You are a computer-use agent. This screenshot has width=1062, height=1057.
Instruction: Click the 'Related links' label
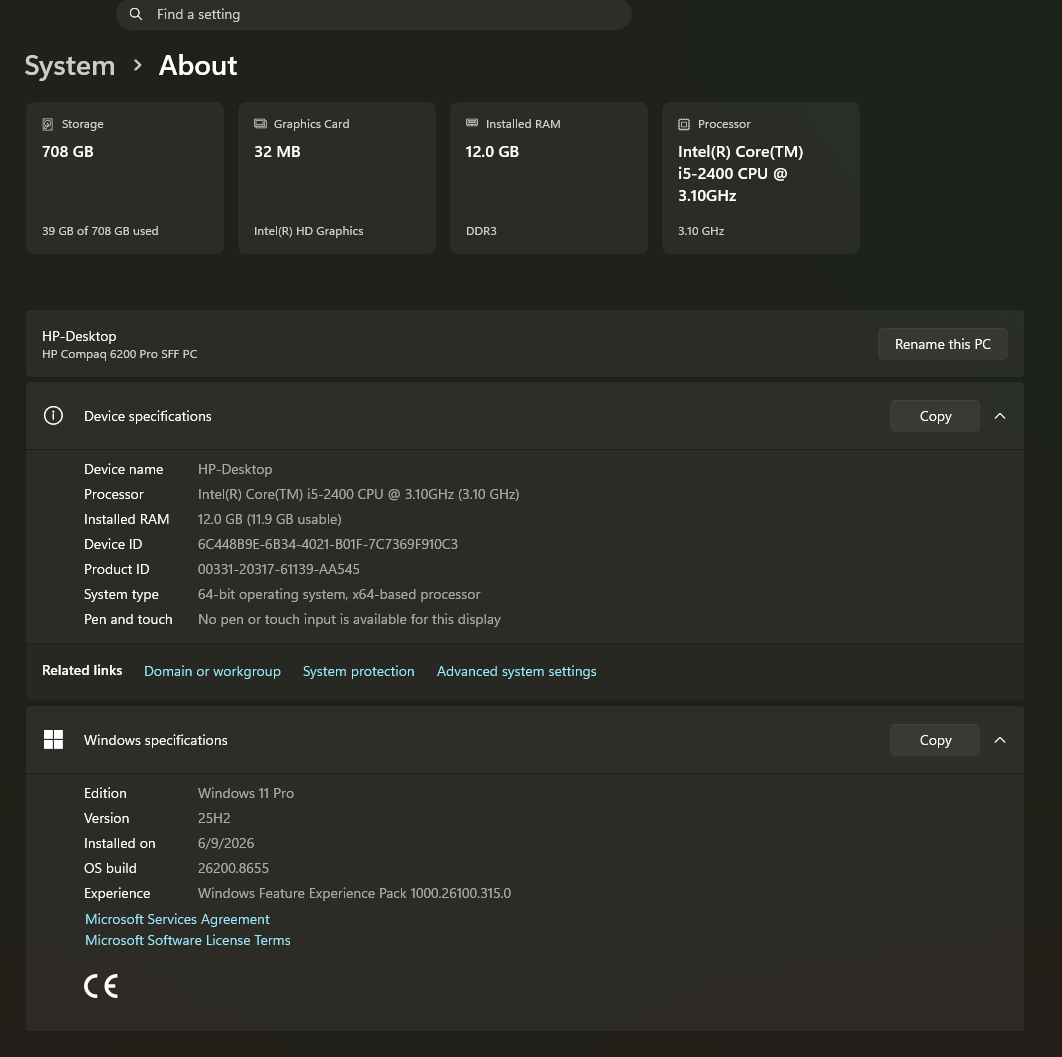82,670
